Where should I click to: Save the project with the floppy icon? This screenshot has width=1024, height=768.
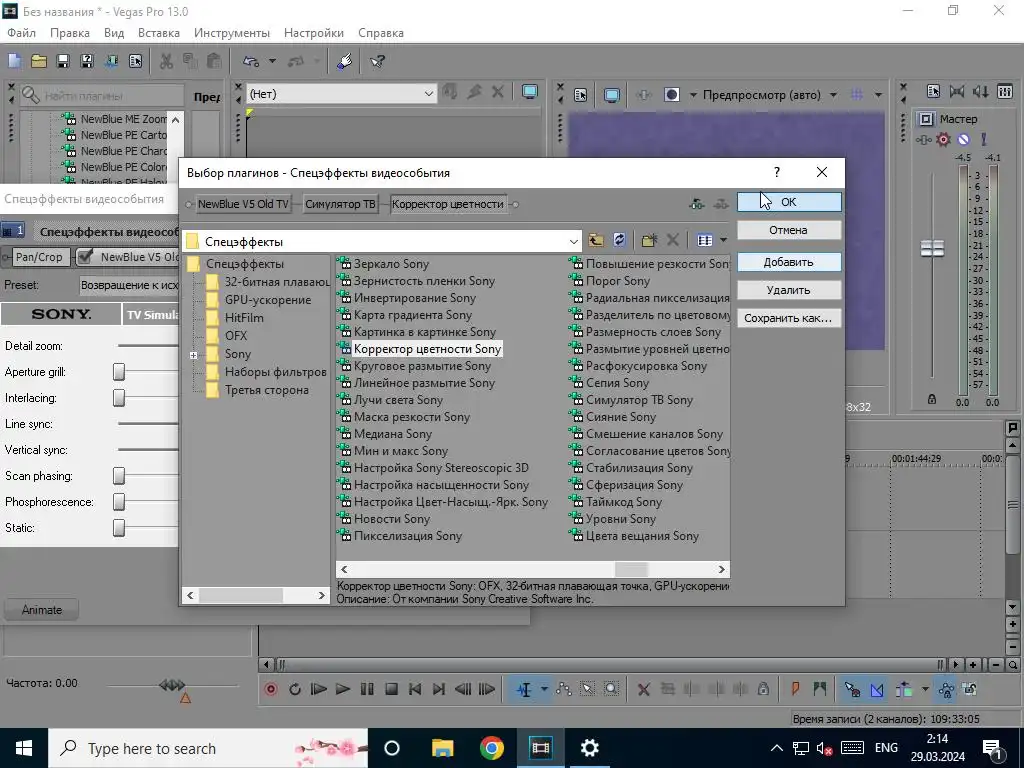pyautogui.click(x=63, y=61)
